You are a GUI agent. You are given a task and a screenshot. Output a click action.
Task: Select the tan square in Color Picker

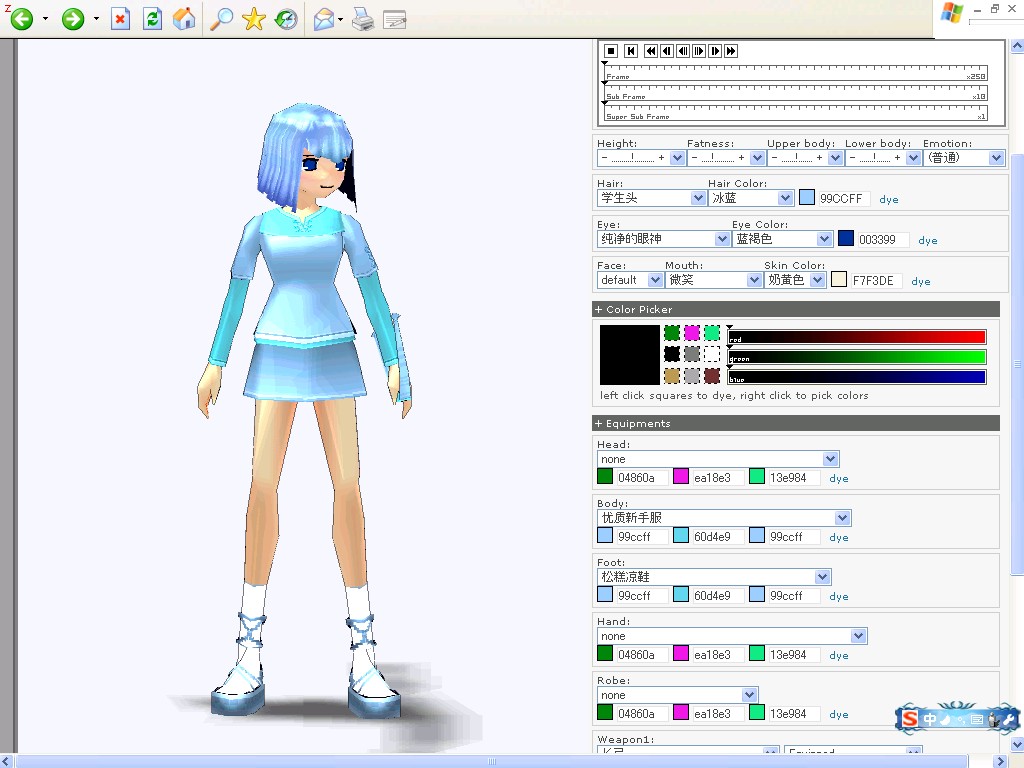click(x=672, y=376)
